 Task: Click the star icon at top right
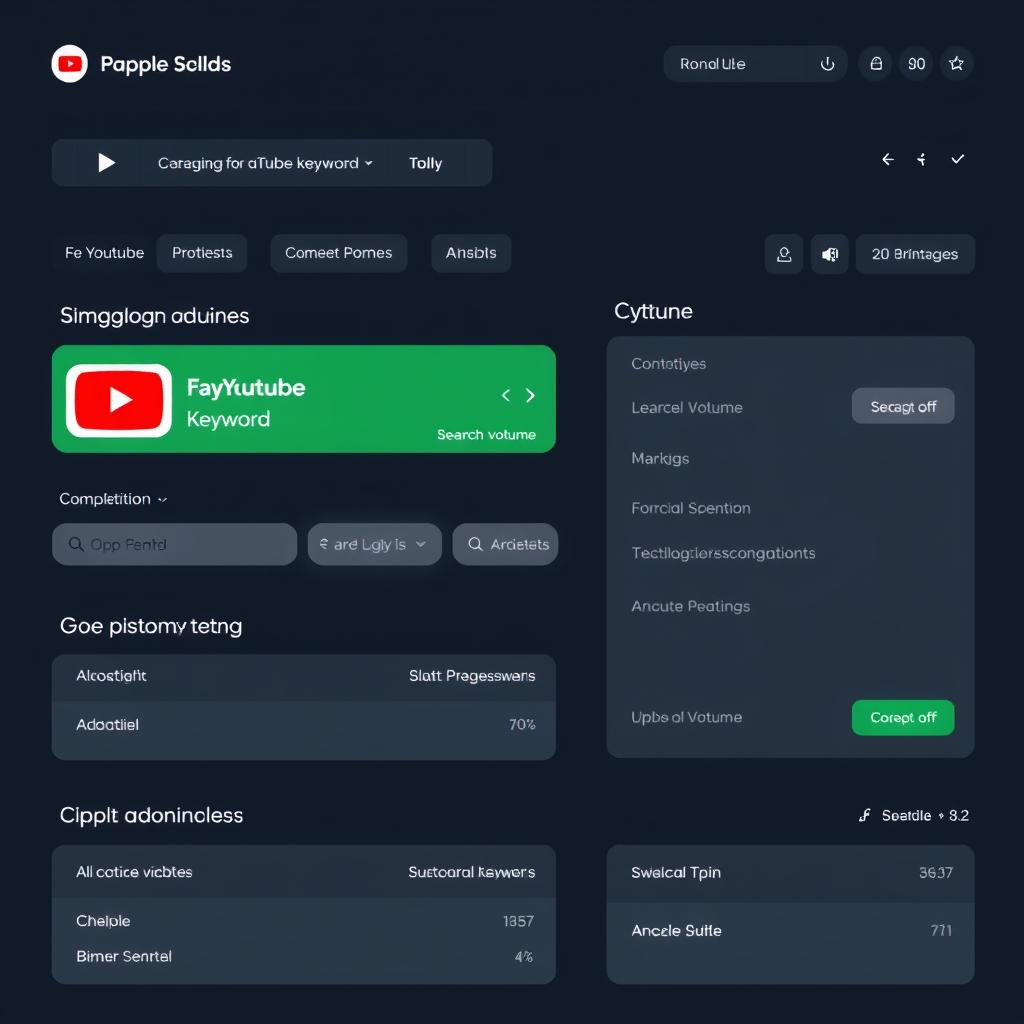click(x=956, y=63)
